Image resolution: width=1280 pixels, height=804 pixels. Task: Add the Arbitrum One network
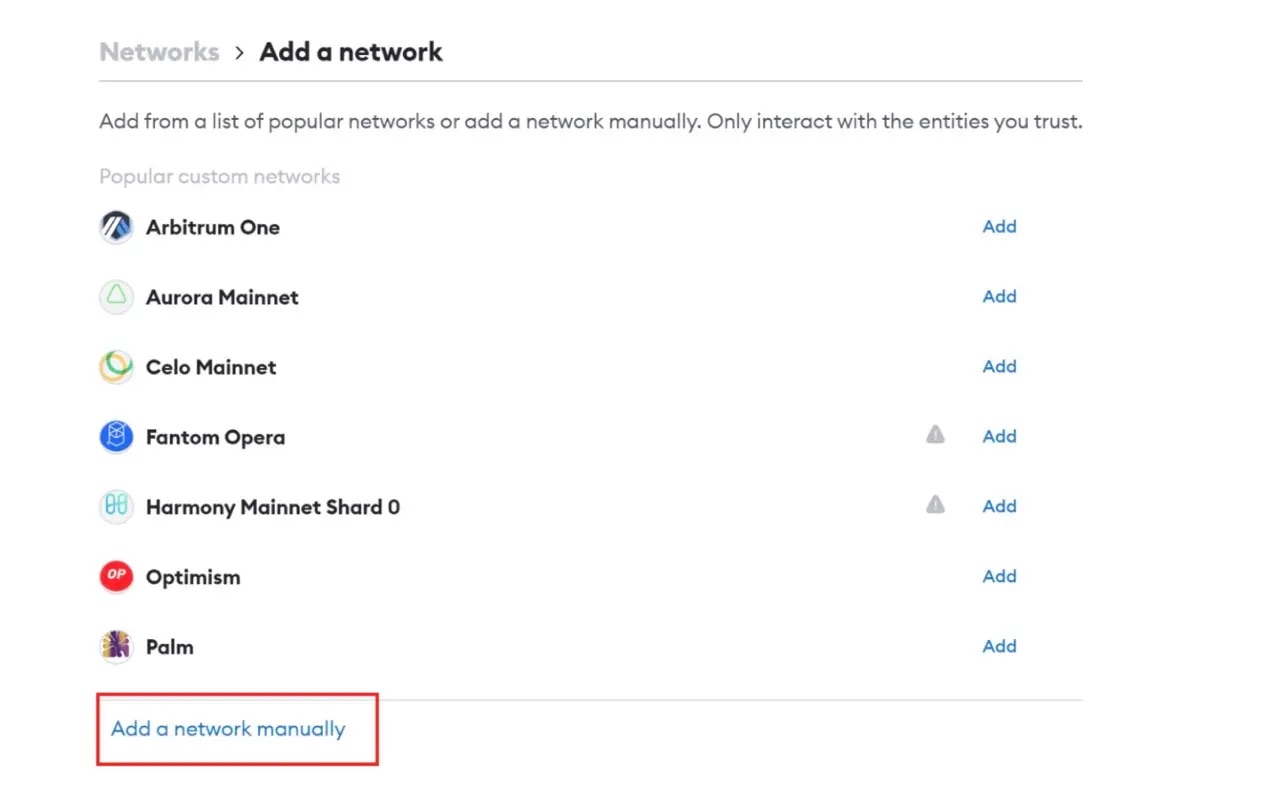pos(999,227)
